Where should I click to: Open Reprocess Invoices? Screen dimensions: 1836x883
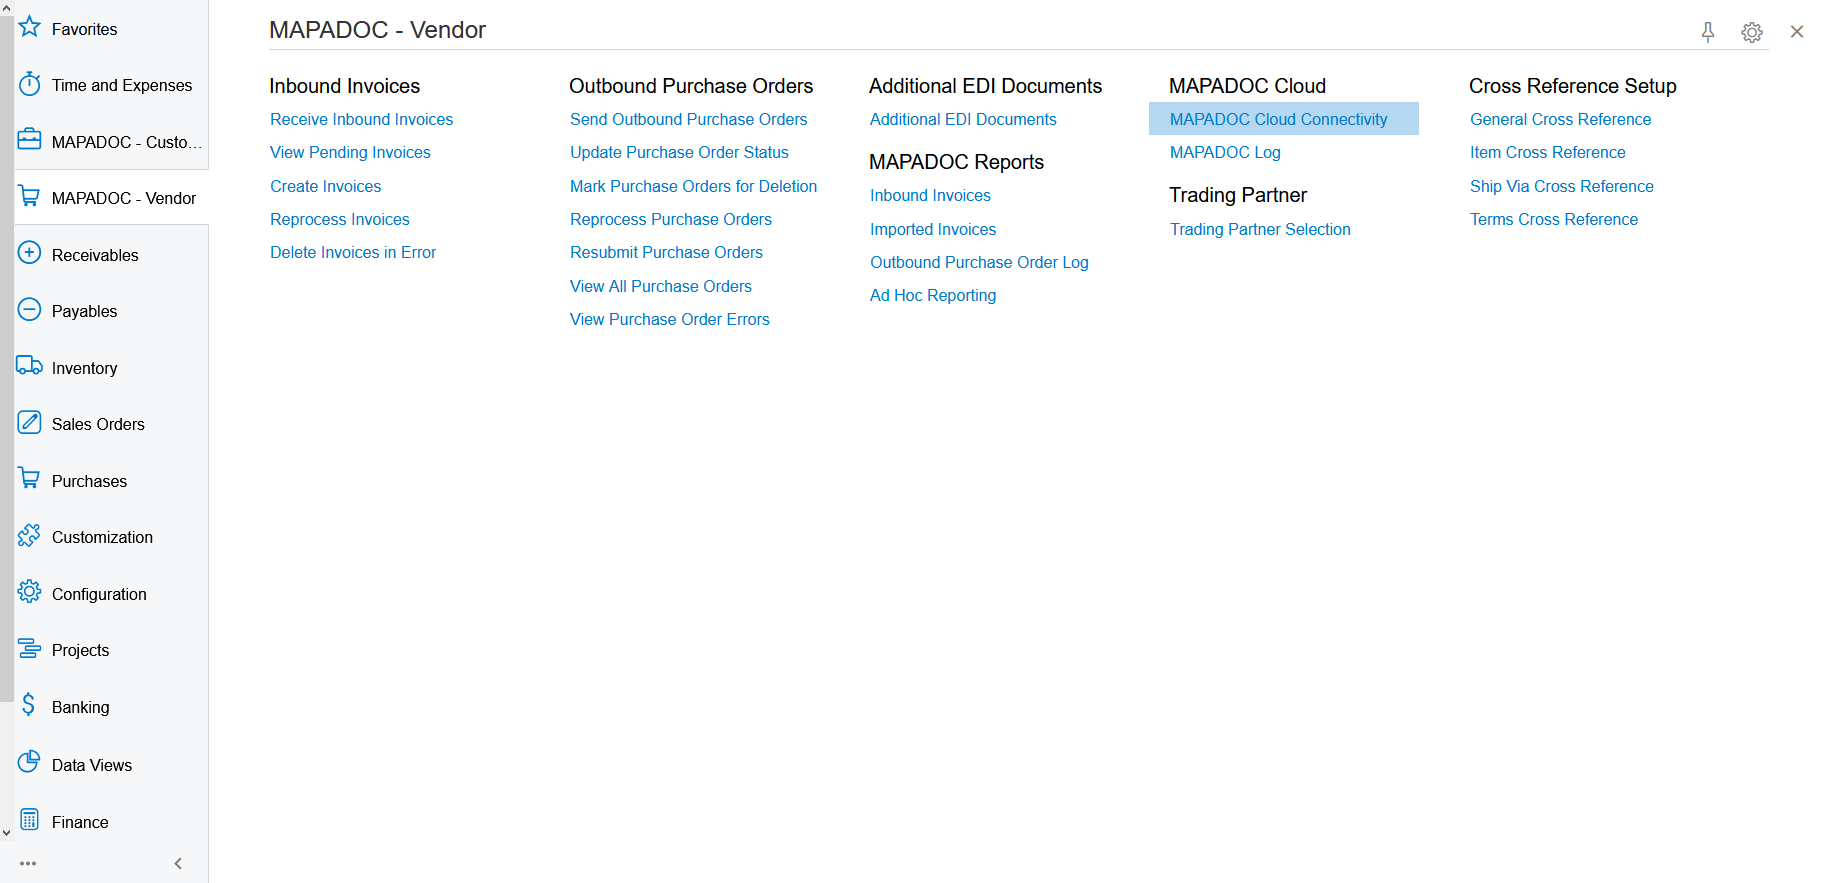tap(340, 219)
